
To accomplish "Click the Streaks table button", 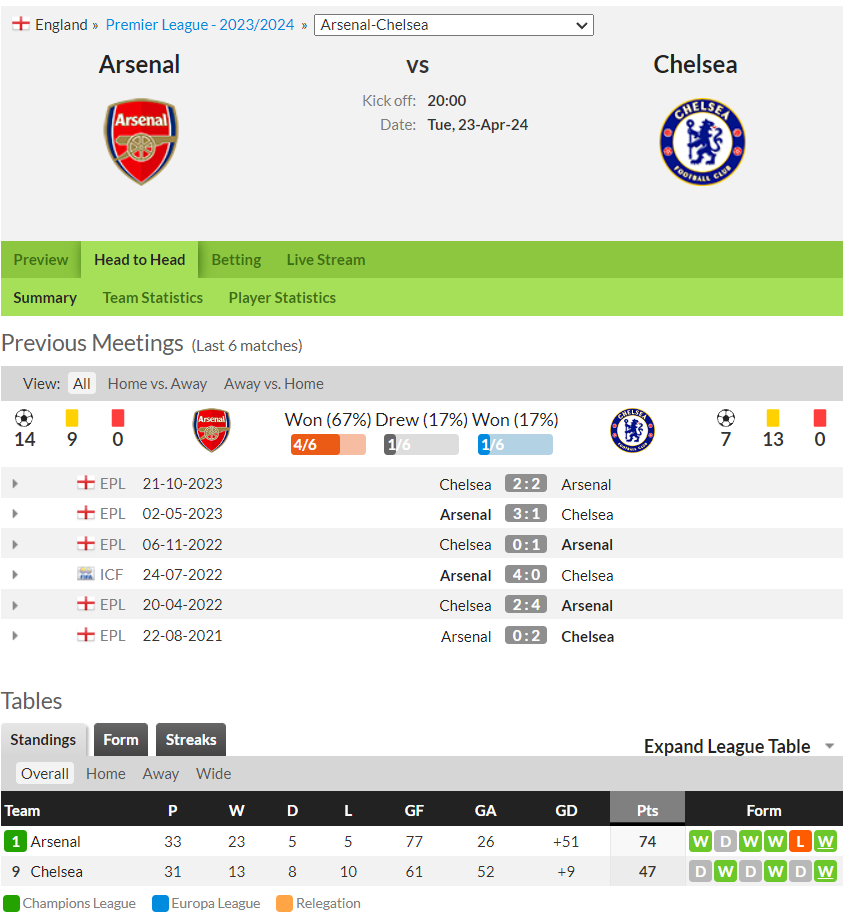I will 191,740.
